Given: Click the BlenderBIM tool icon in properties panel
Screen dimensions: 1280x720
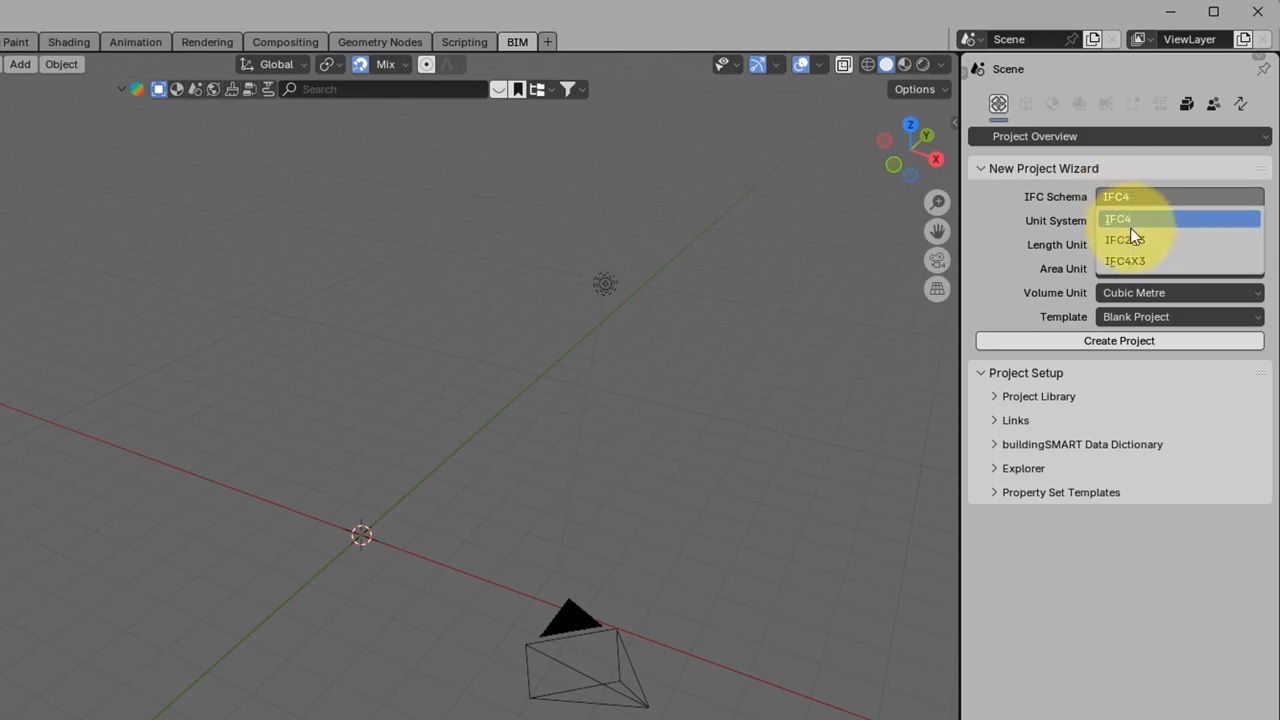Looking at the screenshot, I should point(998,103).
